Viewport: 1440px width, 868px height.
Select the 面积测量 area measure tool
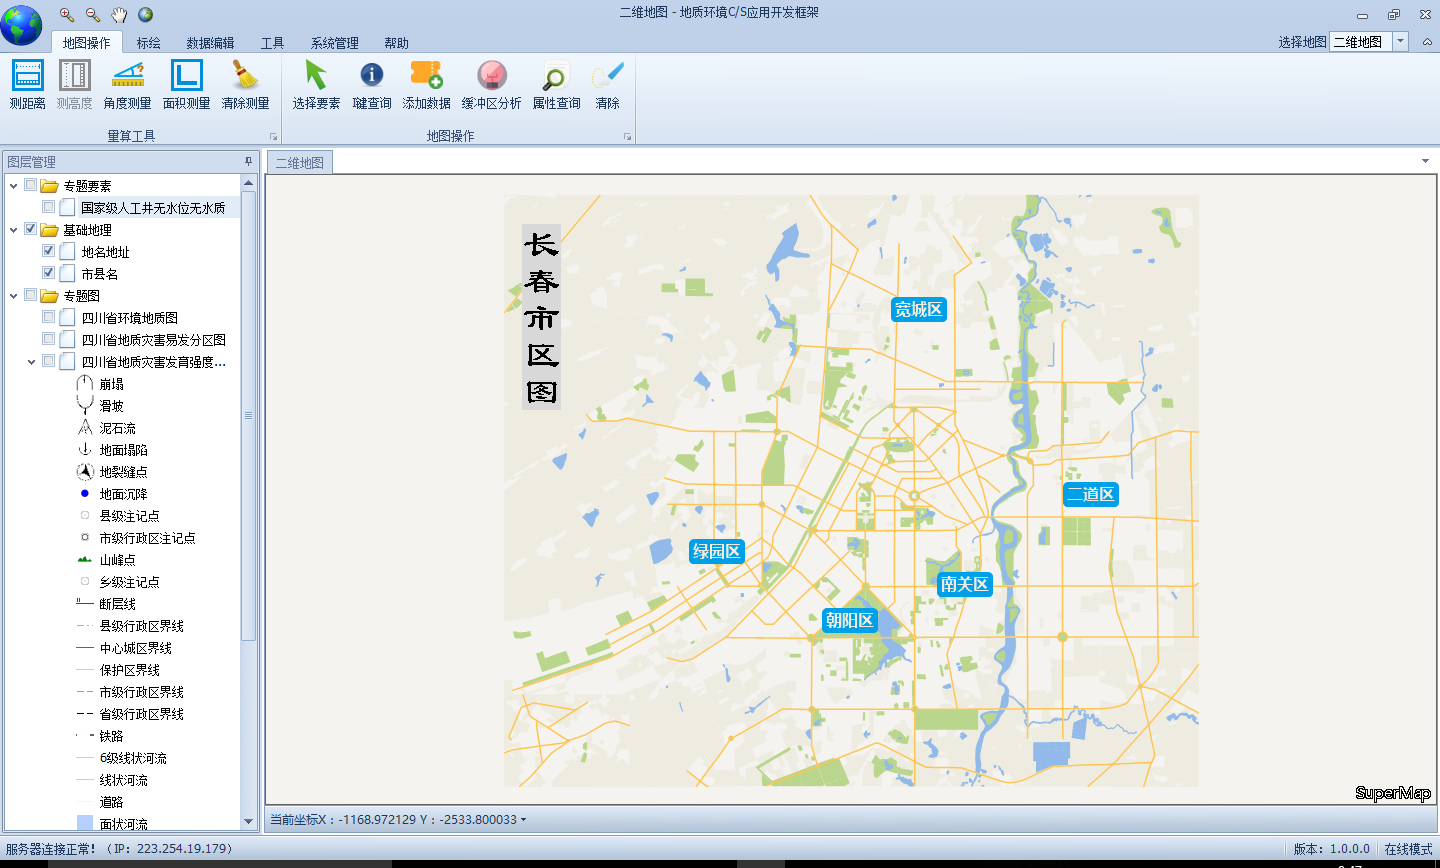187,85
